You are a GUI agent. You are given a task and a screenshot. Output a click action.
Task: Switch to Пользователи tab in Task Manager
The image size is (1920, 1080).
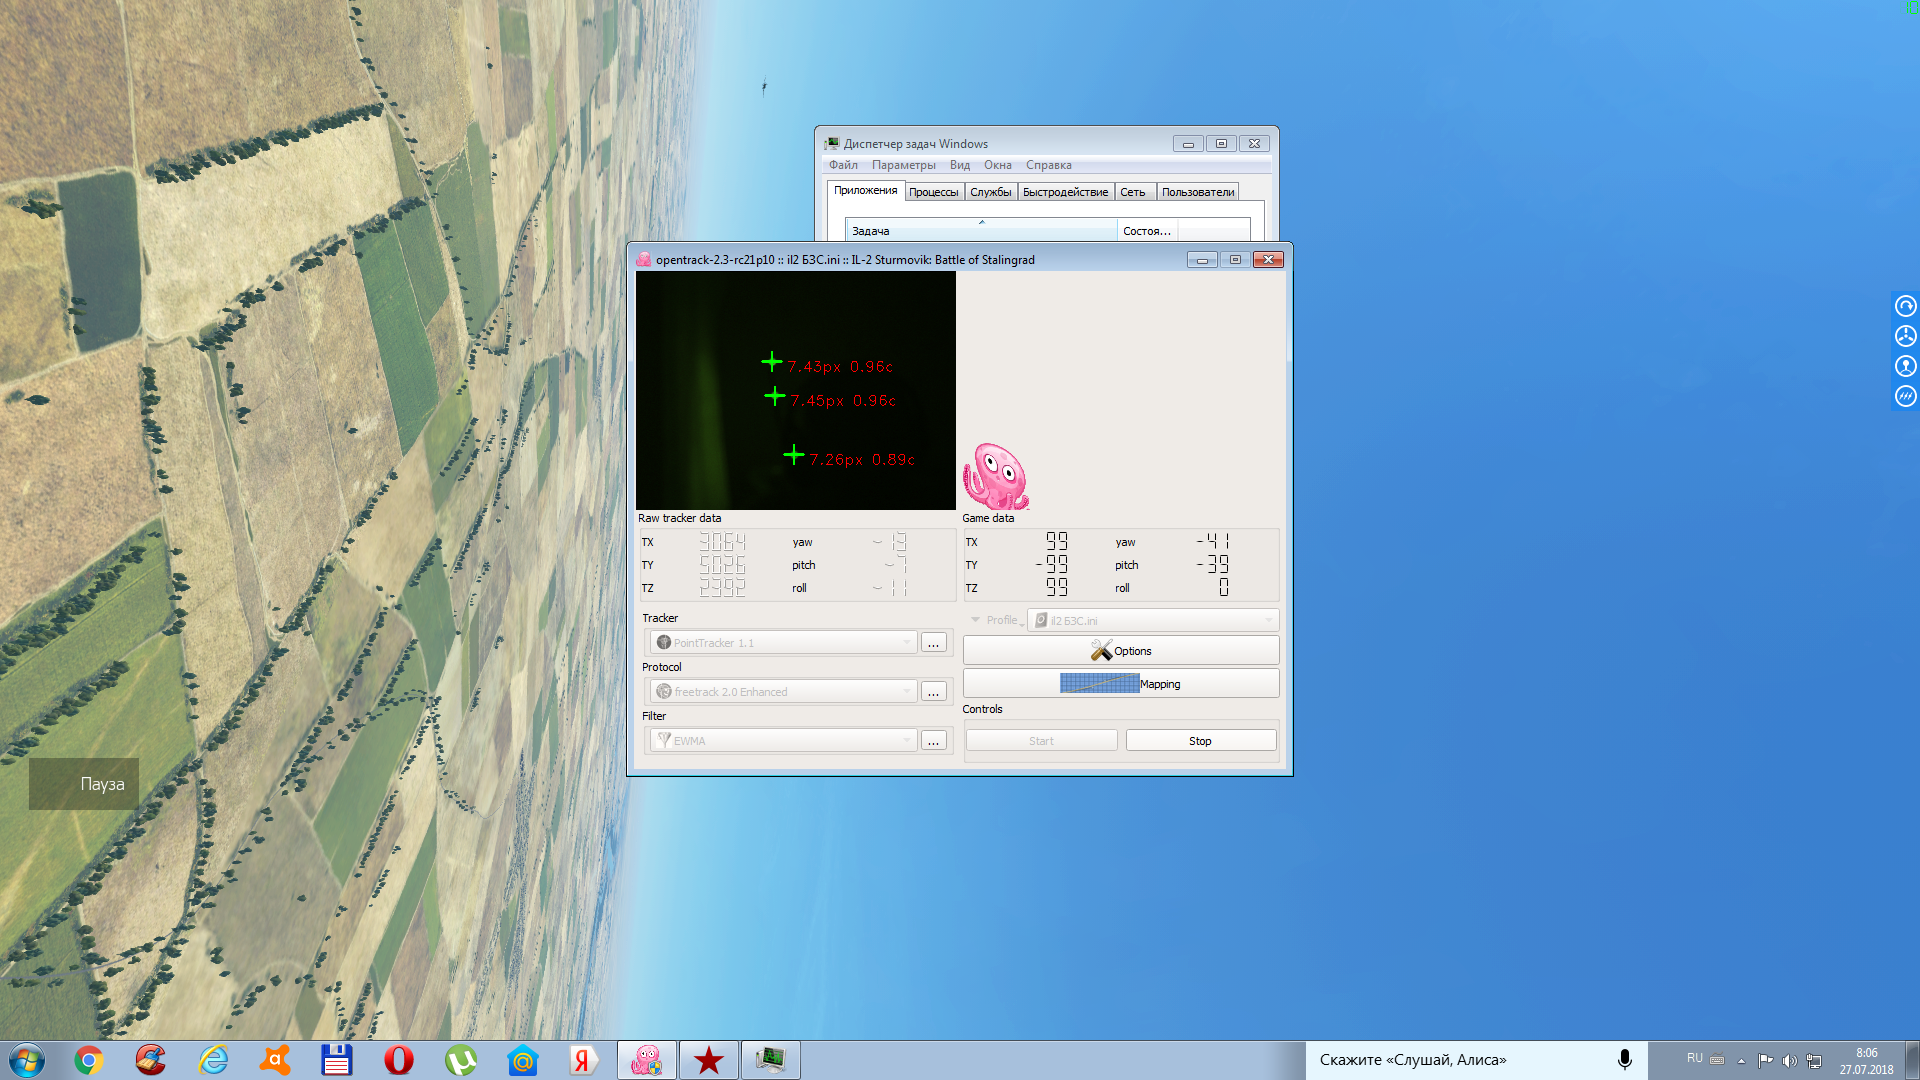coord(1198,192)
